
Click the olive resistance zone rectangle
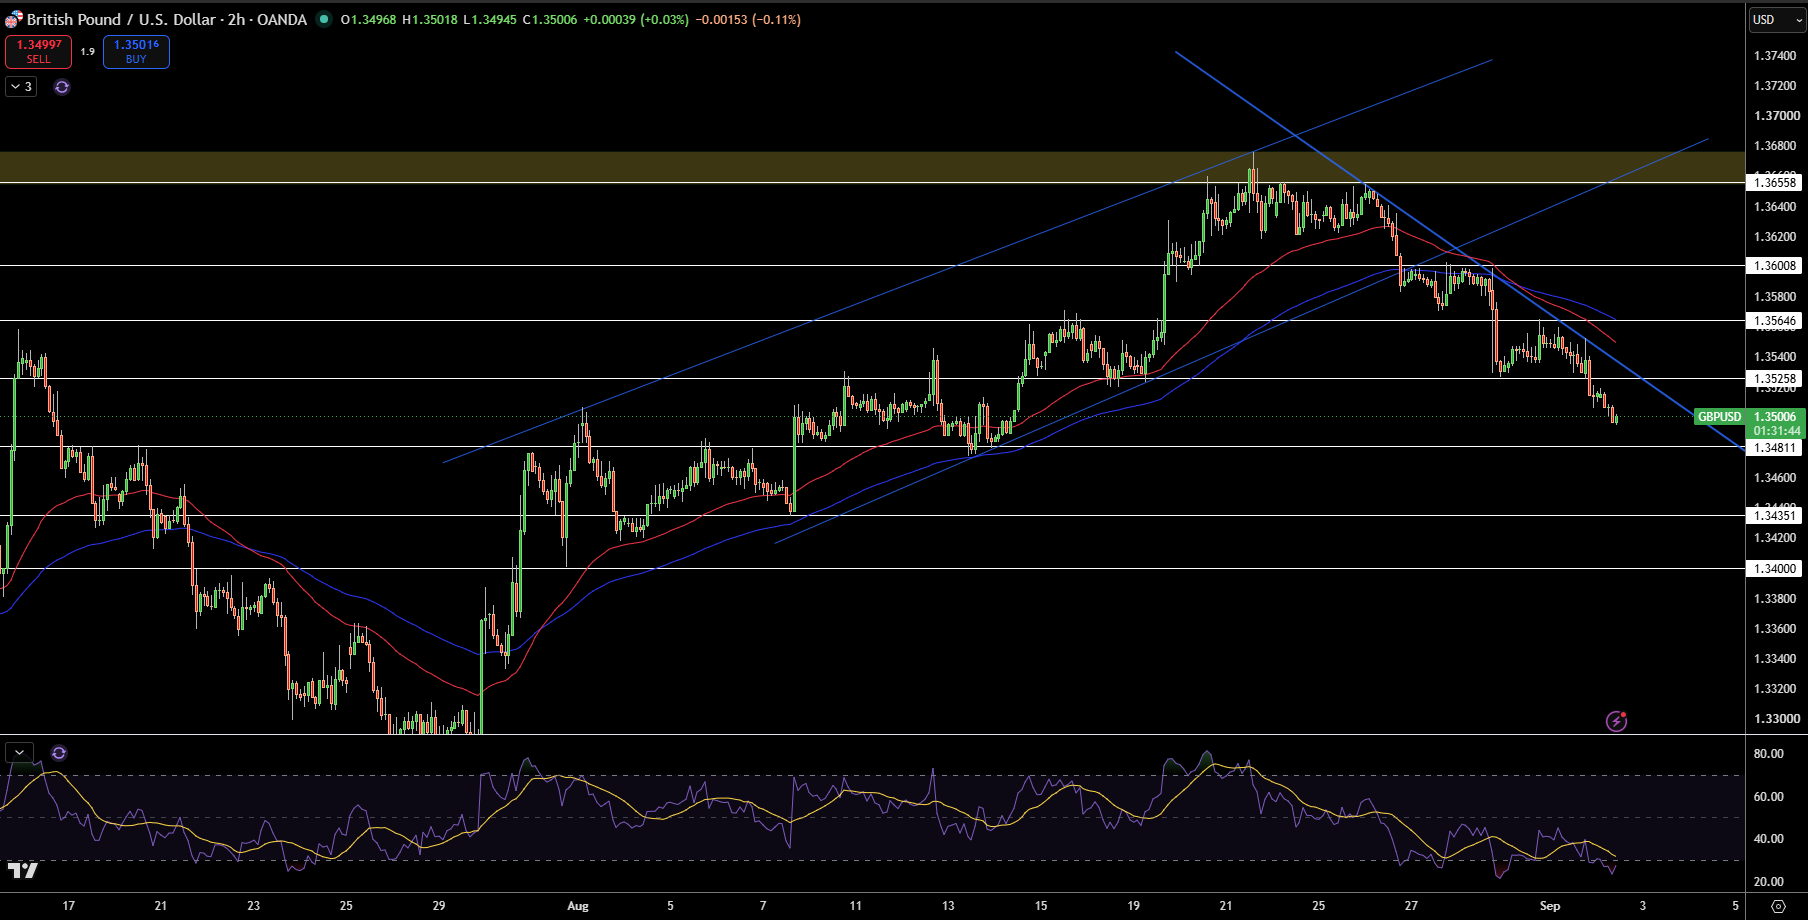[872, 167]
